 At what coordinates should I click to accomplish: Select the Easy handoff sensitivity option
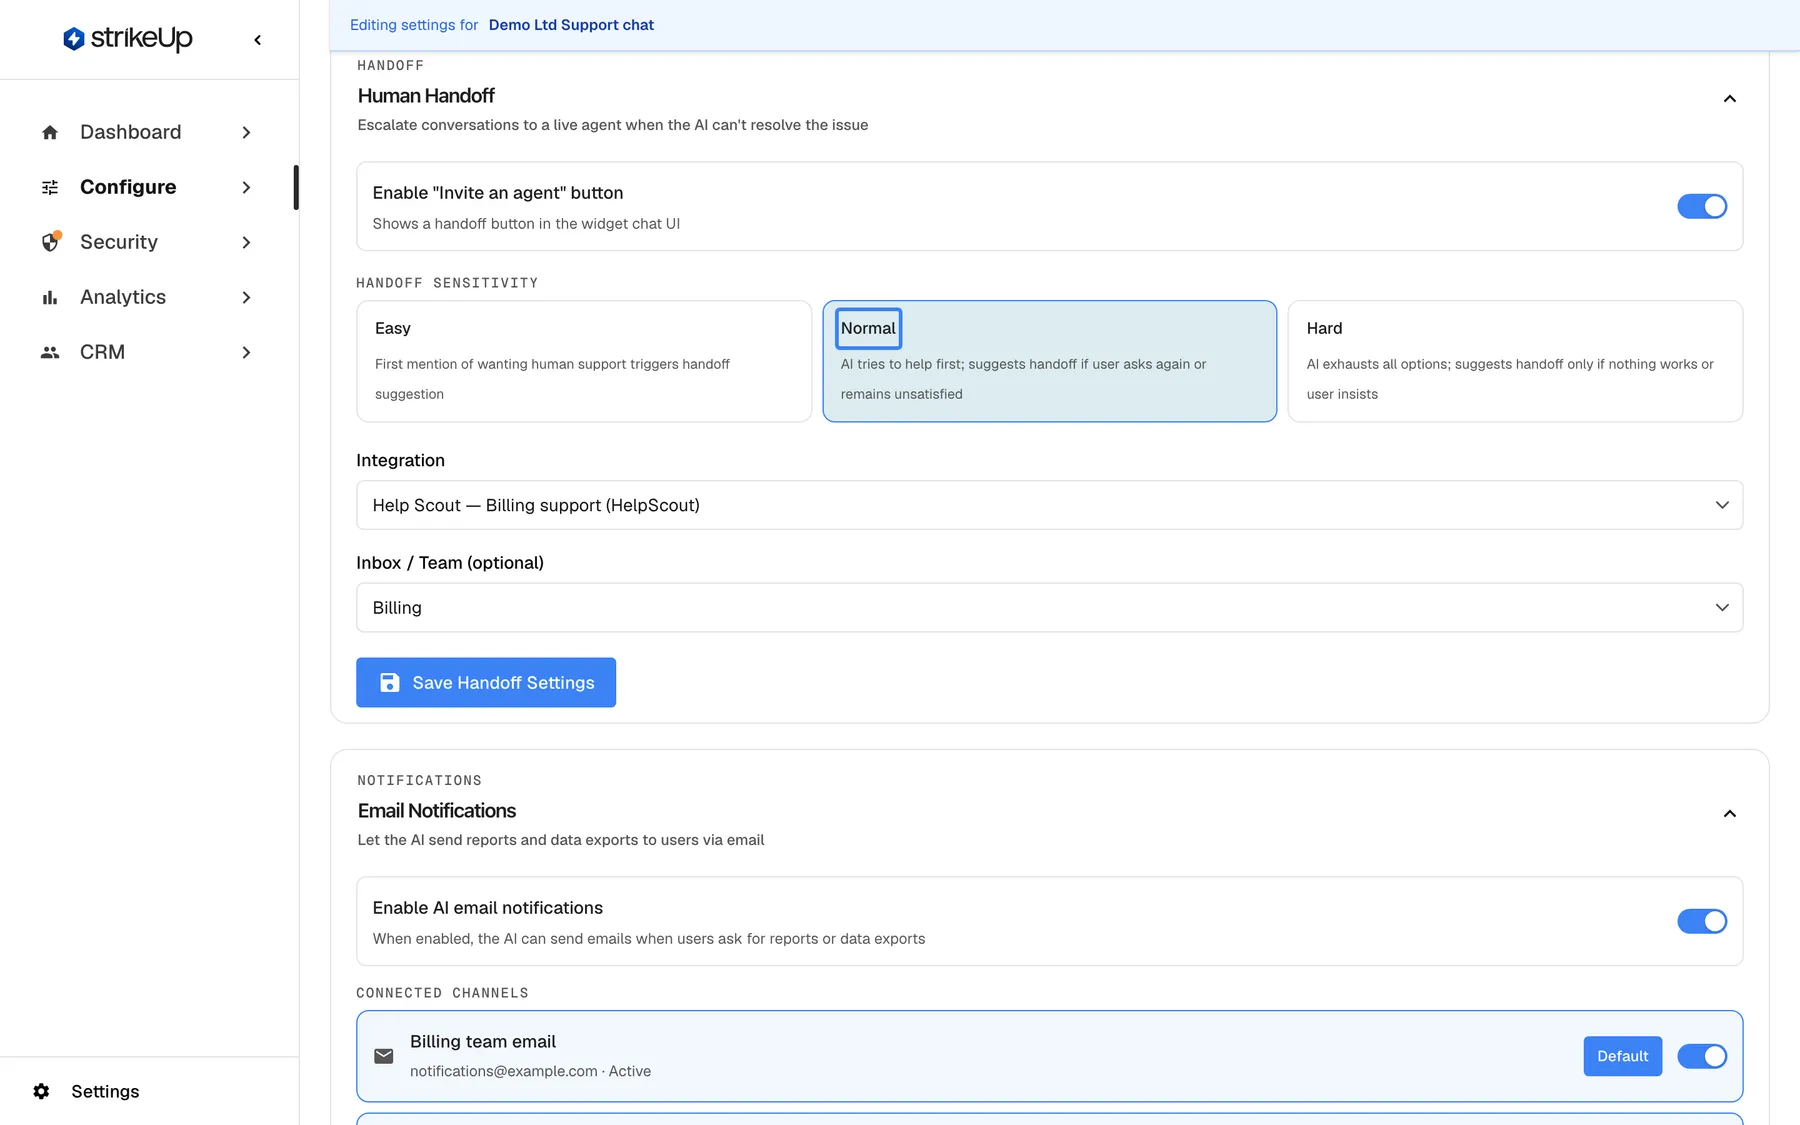tap(584, 361)
